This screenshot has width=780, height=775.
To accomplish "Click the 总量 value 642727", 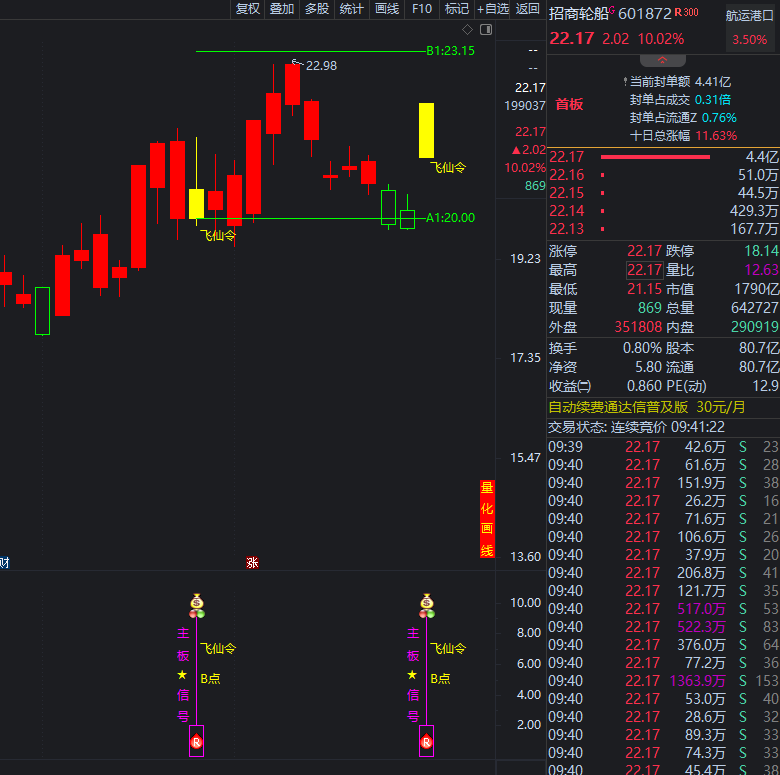I will point(755,308).
